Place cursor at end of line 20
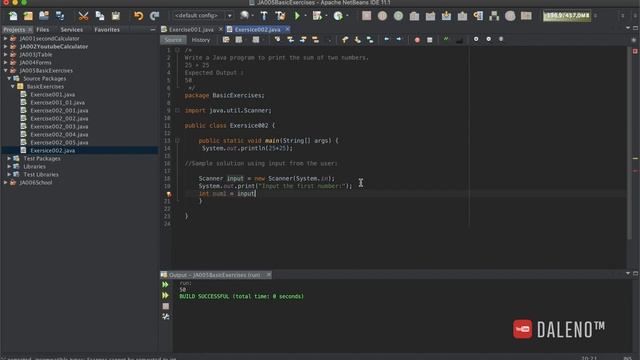The image size is (640, 360). 256,193
